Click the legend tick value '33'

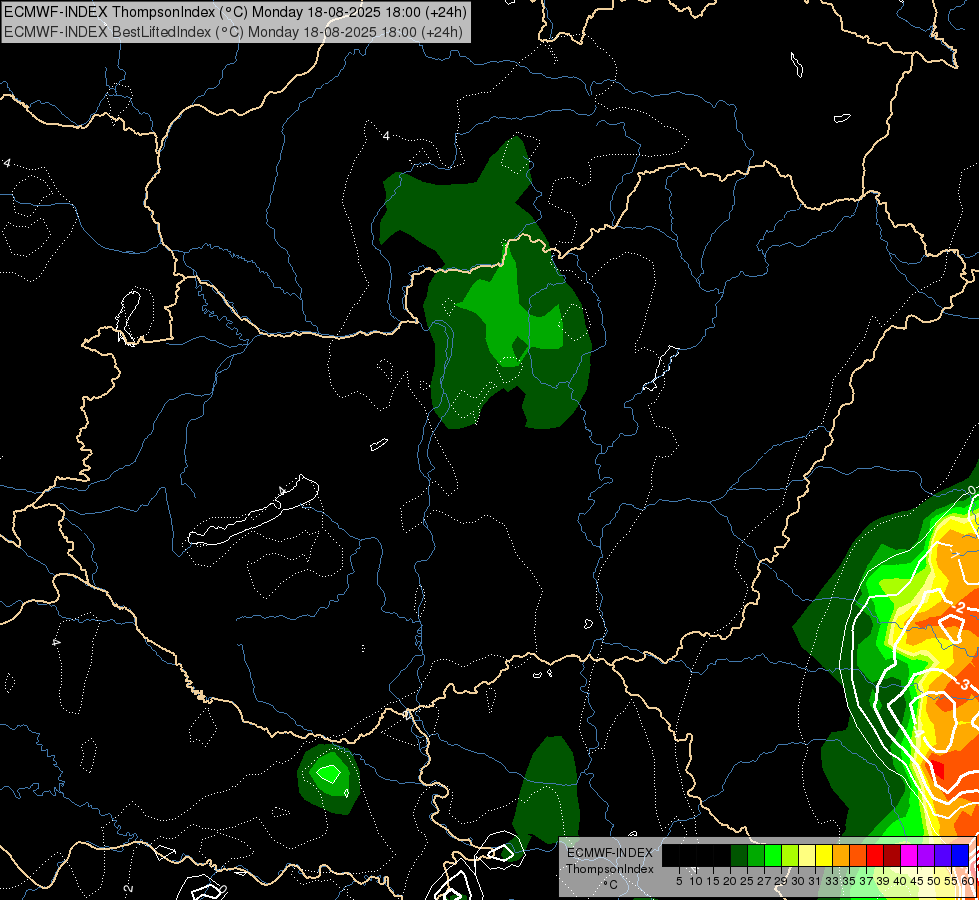click(832, 881)
